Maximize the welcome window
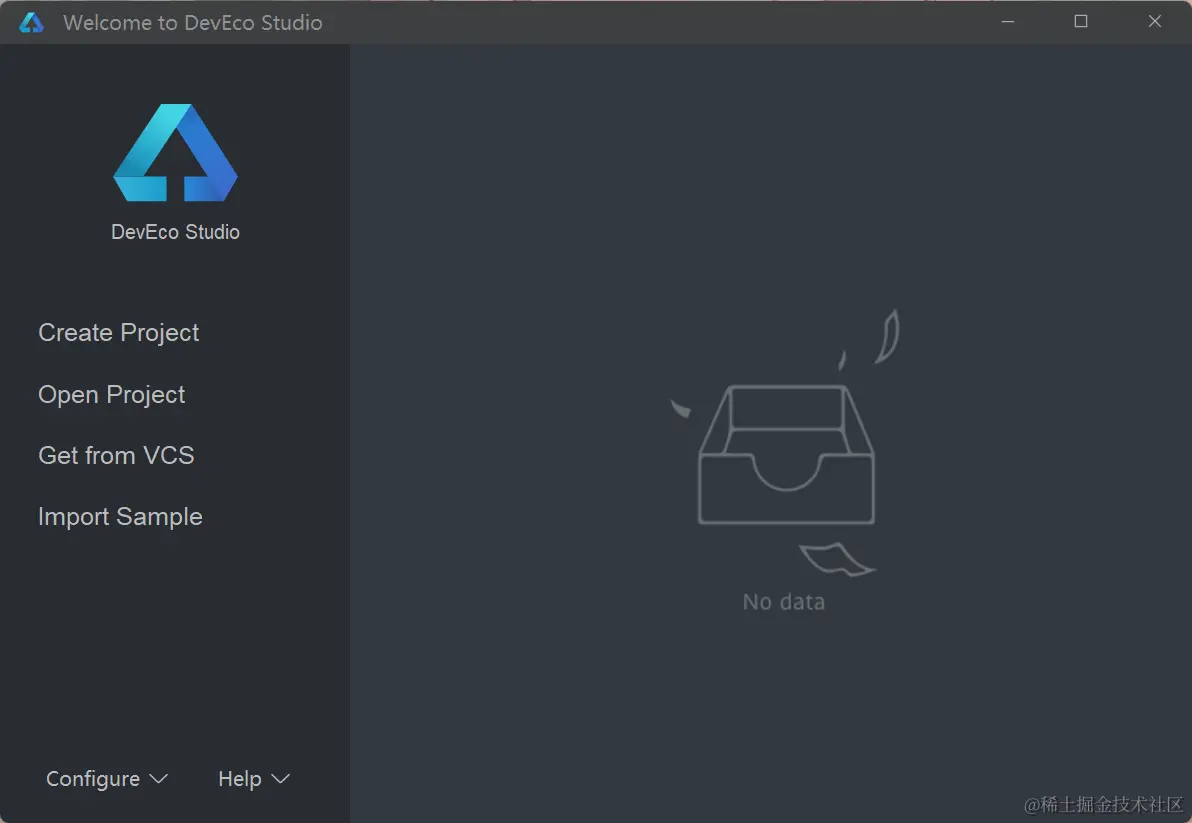This screenshot has height=823, width=1192. (x=1081, y=22)
